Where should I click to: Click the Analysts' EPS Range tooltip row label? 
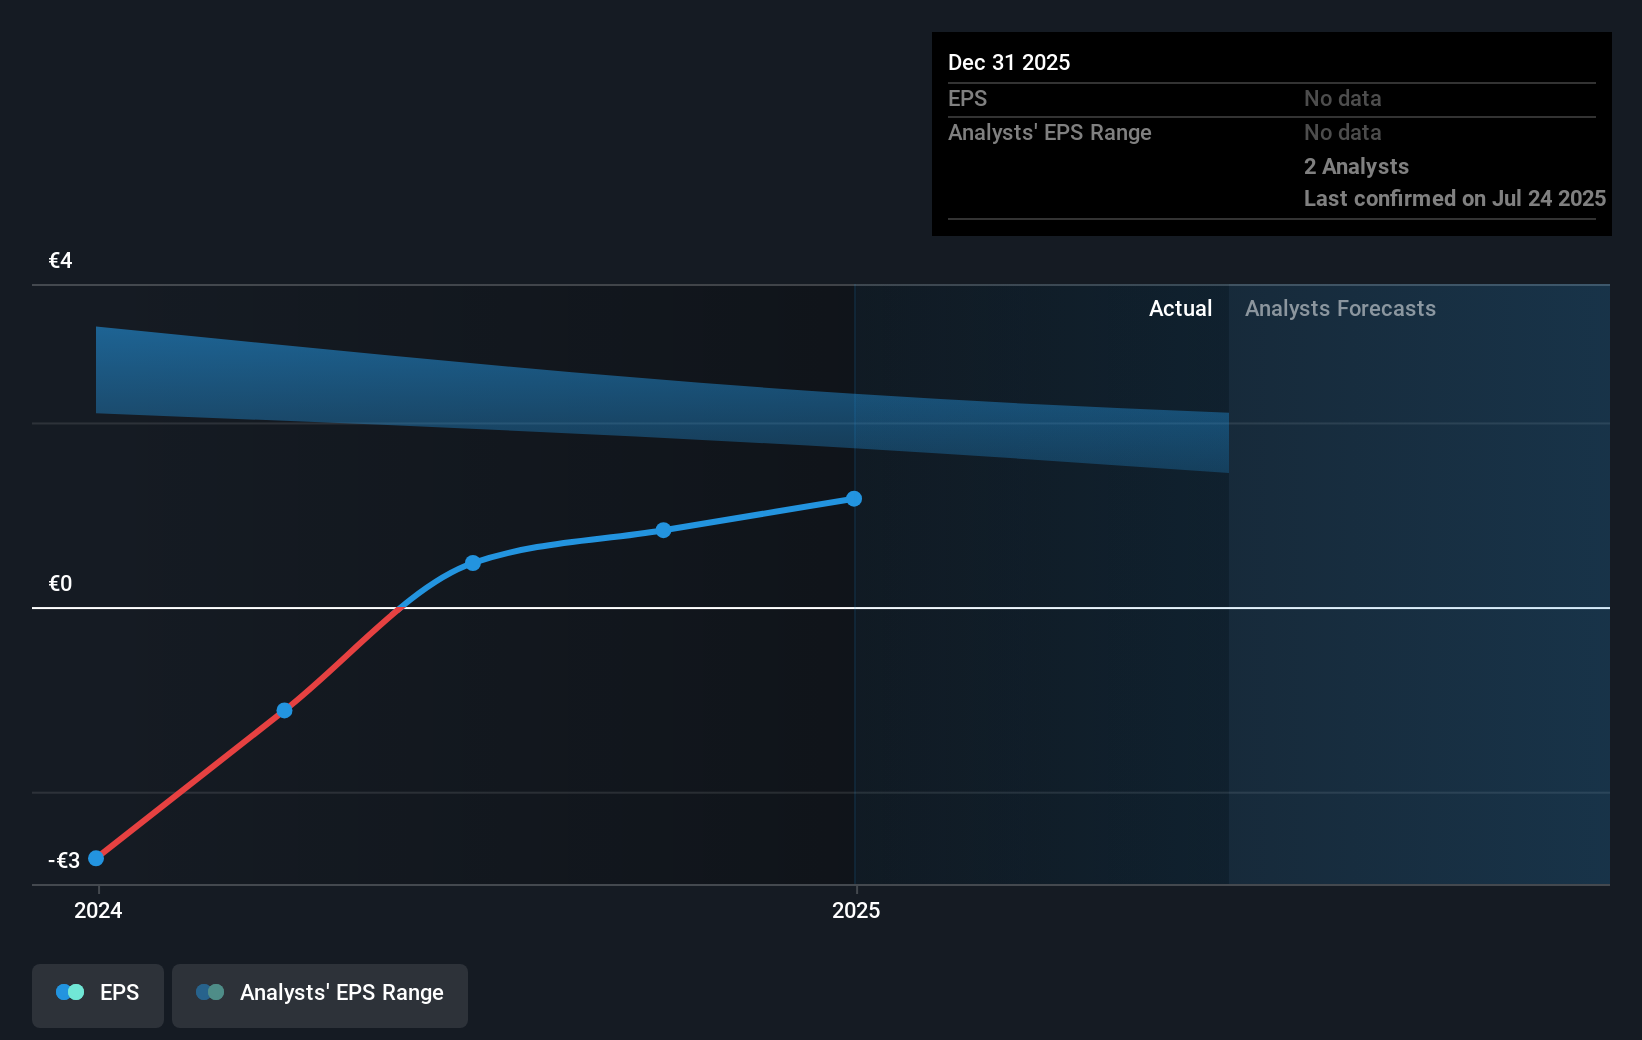click(x=1049, y=133)
